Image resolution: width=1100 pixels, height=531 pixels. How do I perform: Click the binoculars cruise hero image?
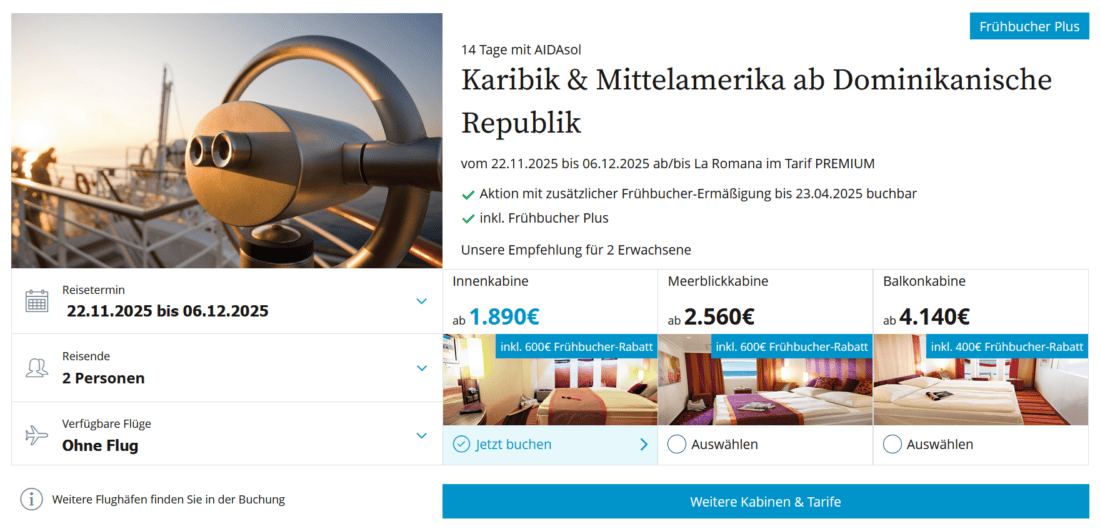point(227,140)
